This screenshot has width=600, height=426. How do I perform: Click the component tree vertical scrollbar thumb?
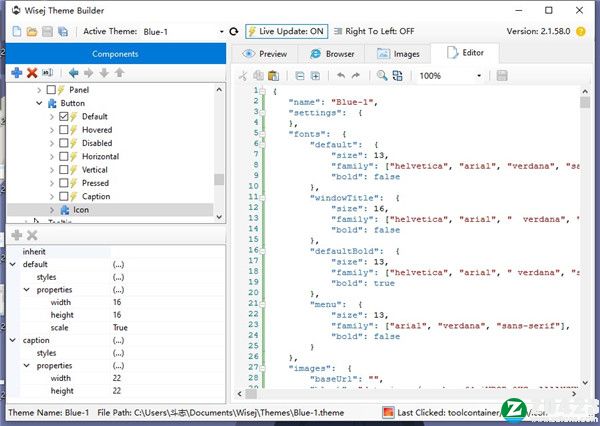coord(219,179)
